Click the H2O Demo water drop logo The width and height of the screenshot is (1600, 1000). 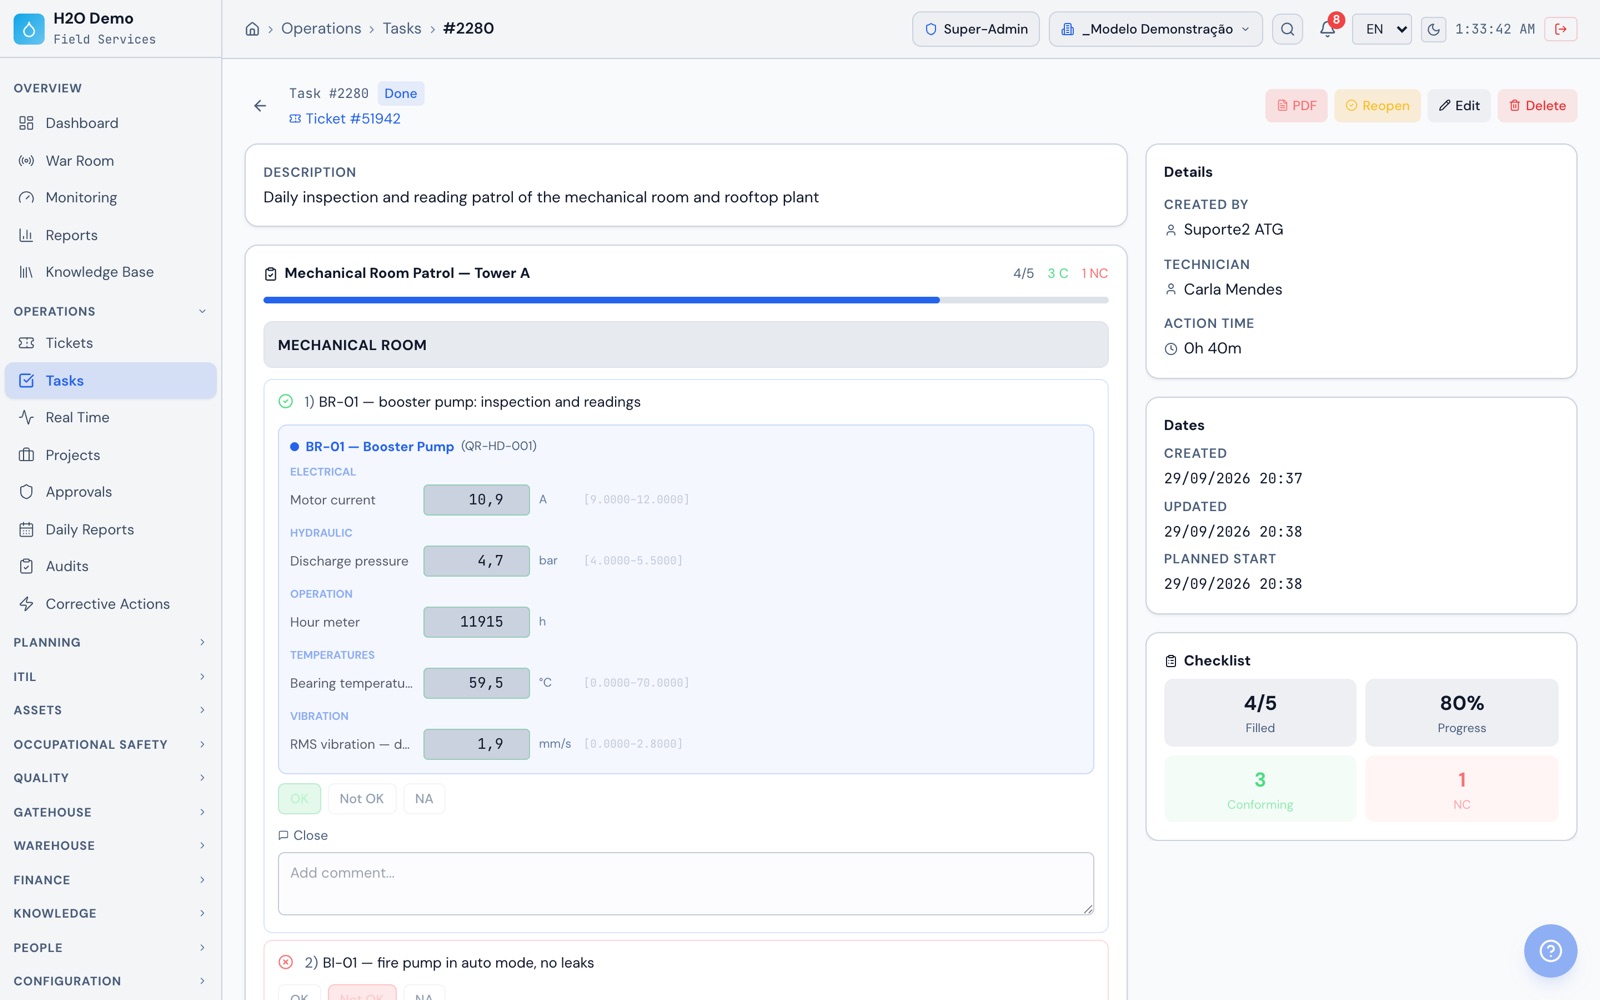coord(29,29)
